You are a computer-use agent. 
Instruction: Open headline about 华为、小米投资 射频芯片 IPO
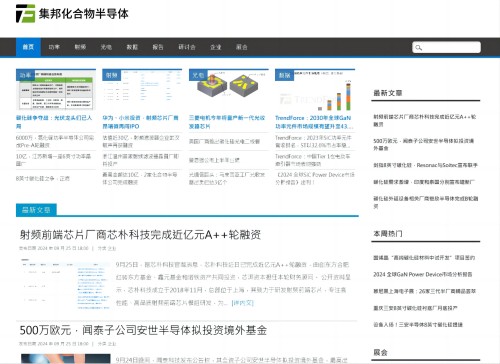[140, 122]
